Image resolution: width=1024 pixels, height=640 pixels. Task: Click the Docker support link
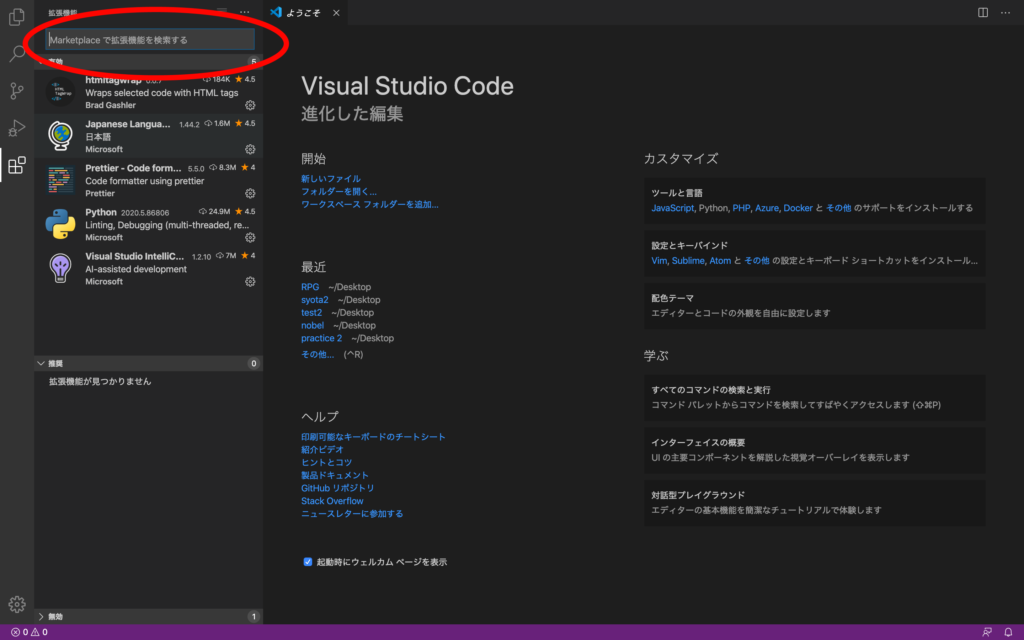coord(798,208)
